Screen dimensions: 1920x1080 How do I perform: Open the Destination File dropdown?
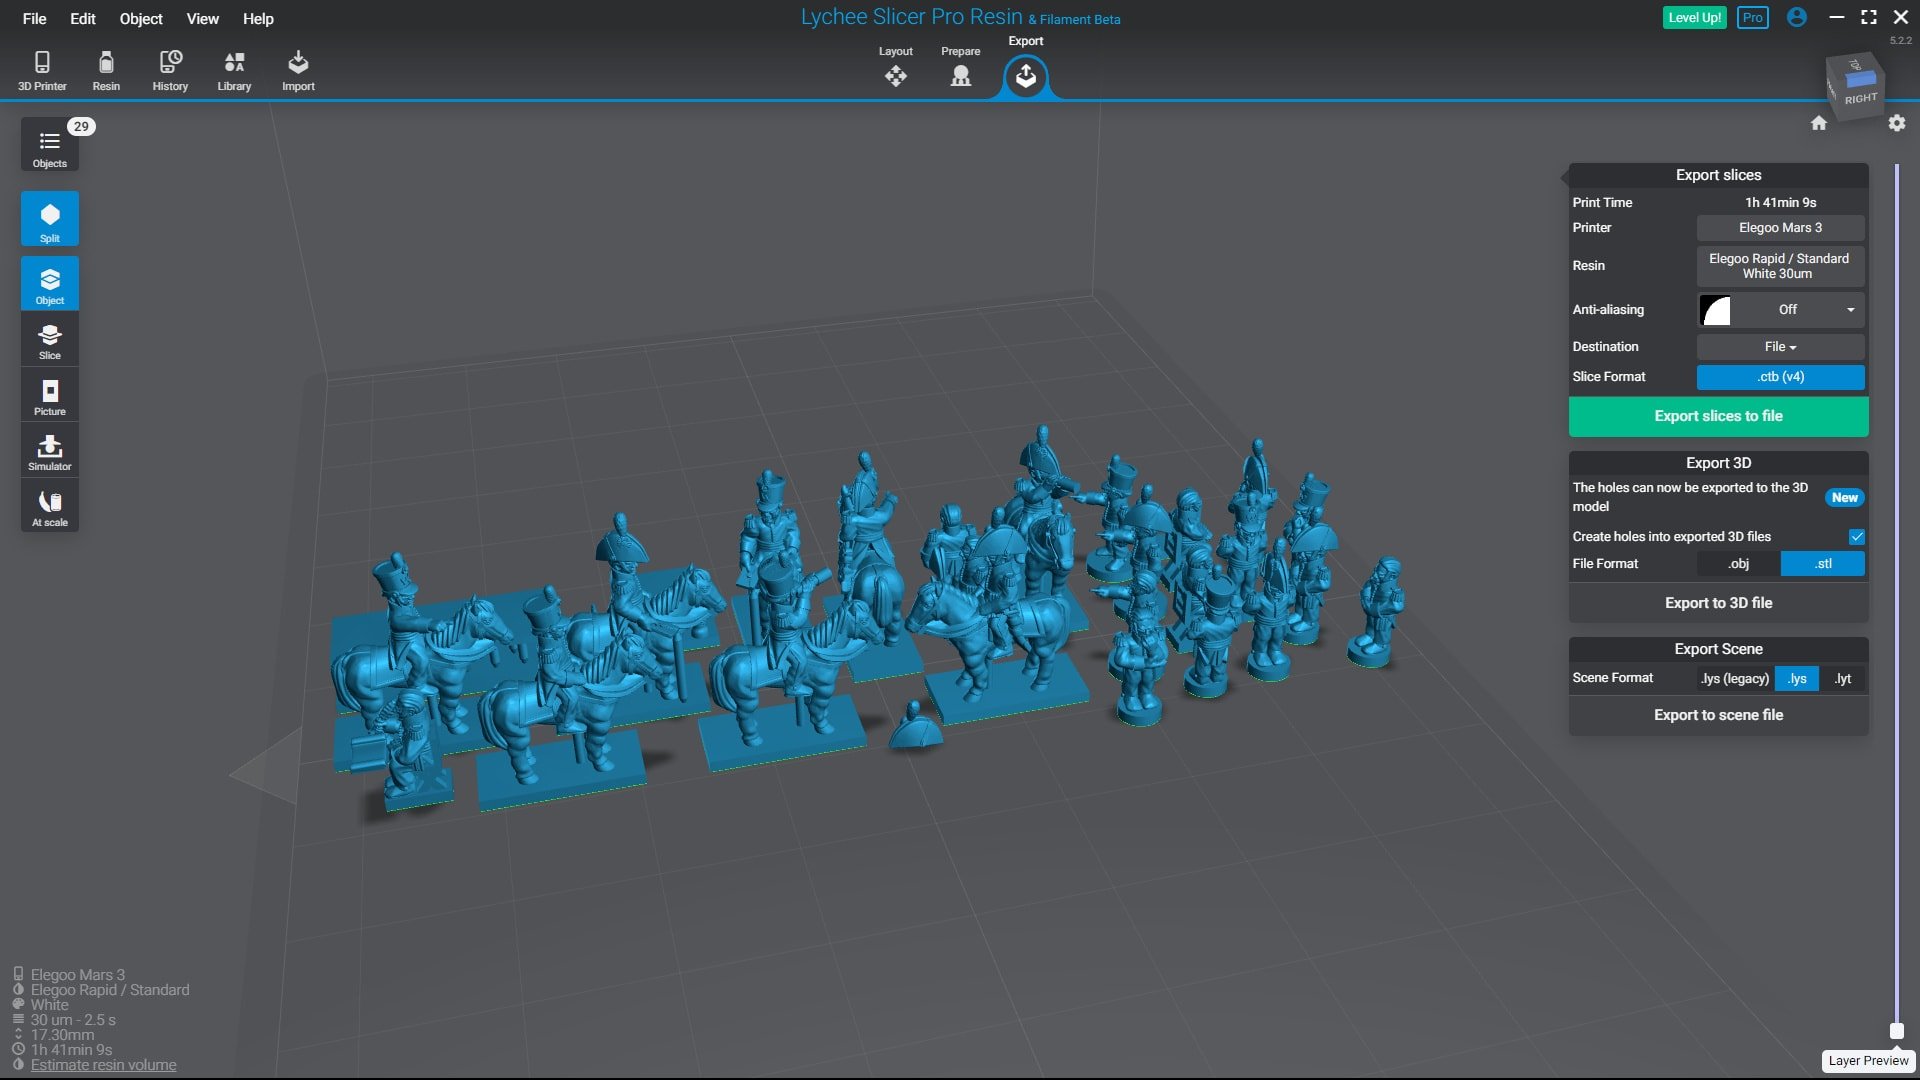tap(1781, 347)
